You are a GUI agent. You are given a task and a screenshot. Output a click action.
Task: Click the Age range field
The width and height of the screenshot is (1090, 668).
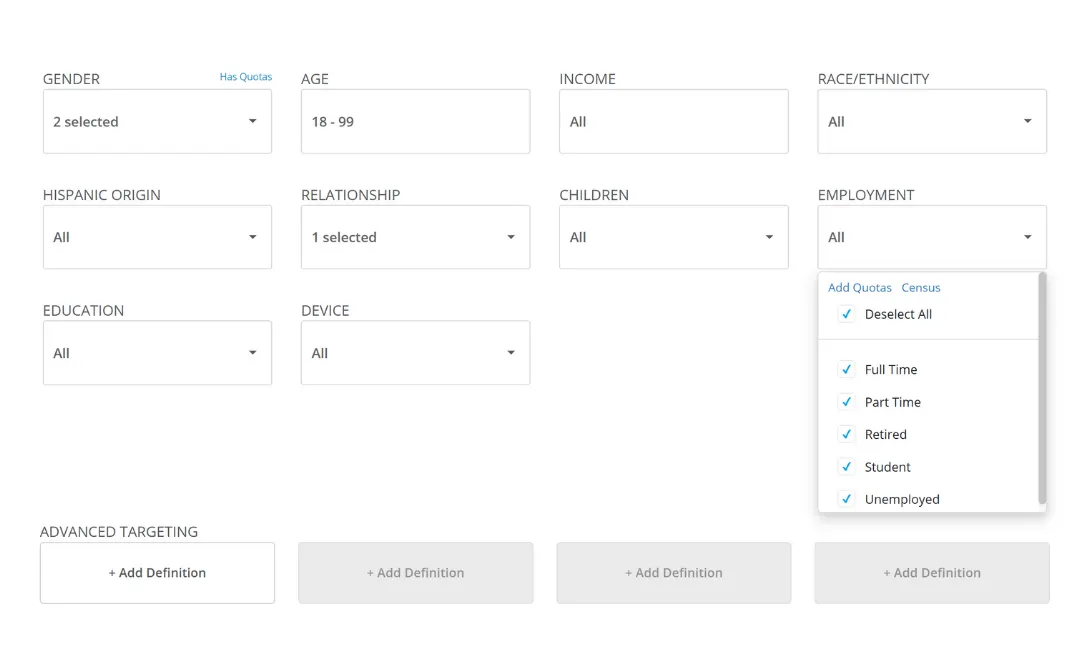pyautogui.click(x=415, y=122)
